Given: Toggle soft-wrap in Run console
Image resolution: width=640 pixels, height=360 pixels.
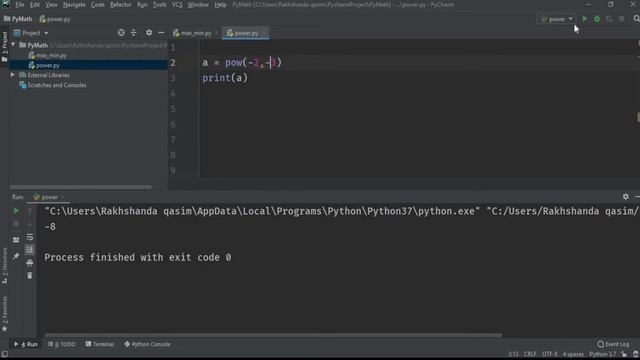Looking at the screenshot, I should coord(30,237).
